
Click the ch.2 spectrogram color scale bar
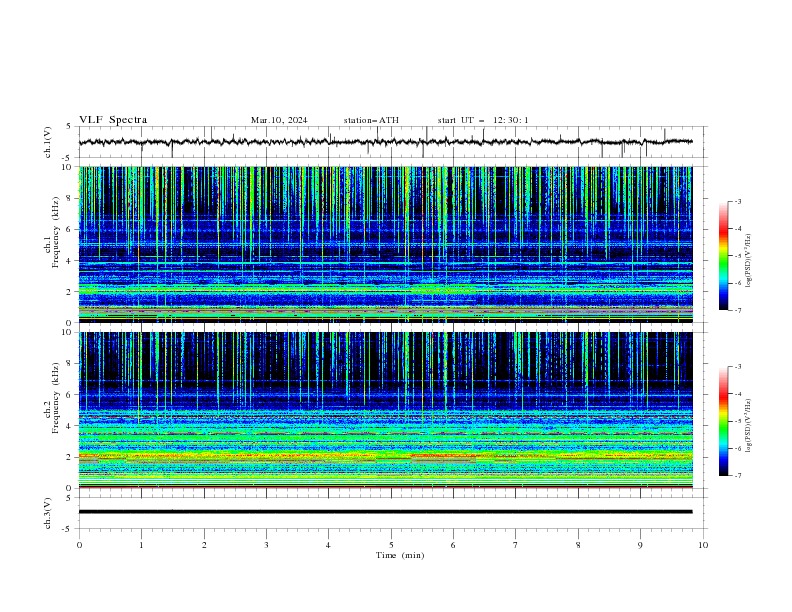coord(724,421)
